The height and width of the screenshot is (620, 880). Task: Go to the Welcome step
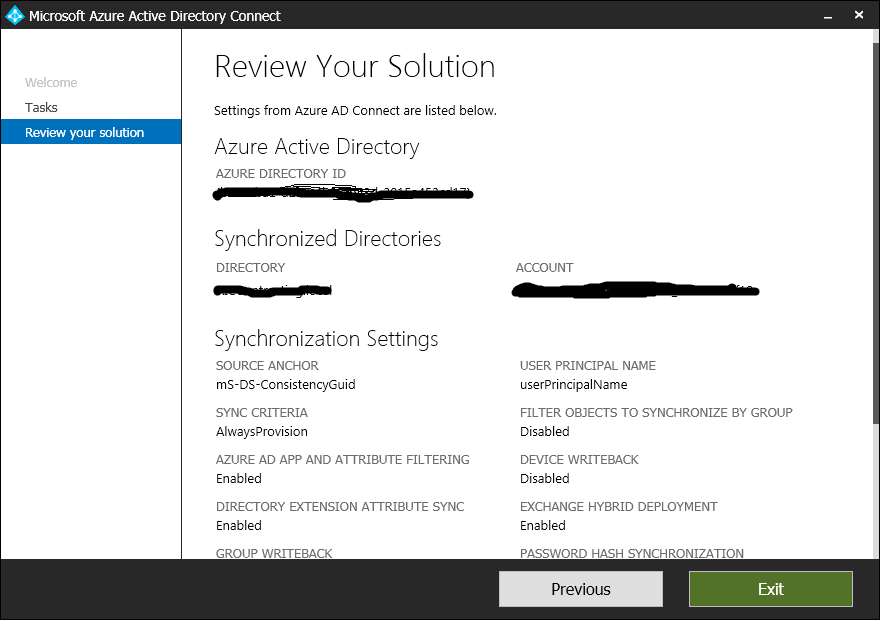(x=51, y=82)
